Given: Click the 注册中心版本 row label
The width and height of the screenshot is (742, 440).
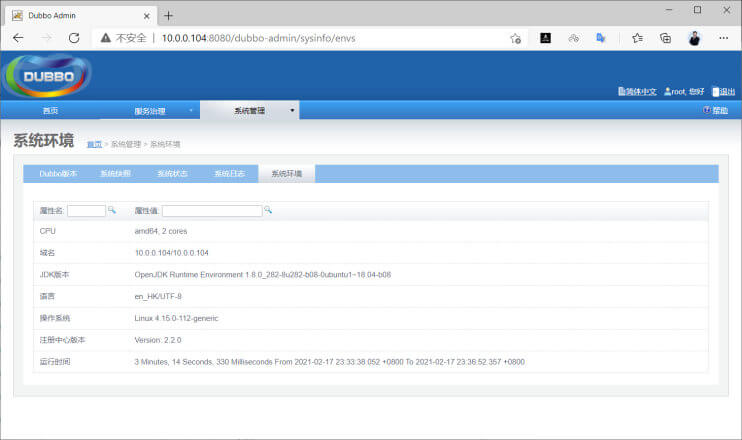Looking at the screenshot, I should [62, 340].
